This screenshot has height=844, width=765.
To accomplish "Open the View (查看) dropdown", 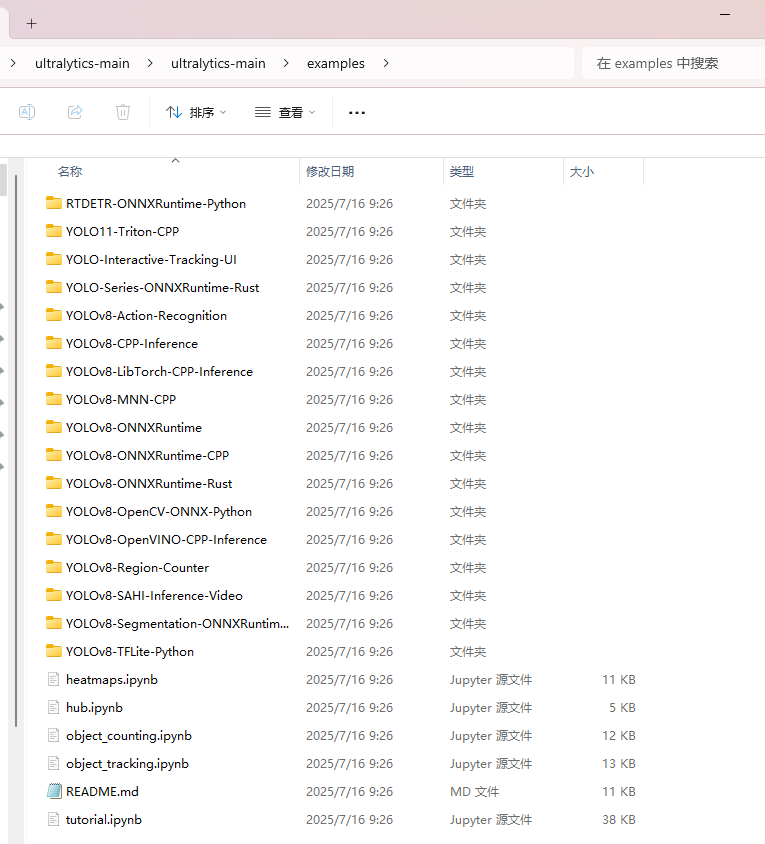I will point(285,112).
